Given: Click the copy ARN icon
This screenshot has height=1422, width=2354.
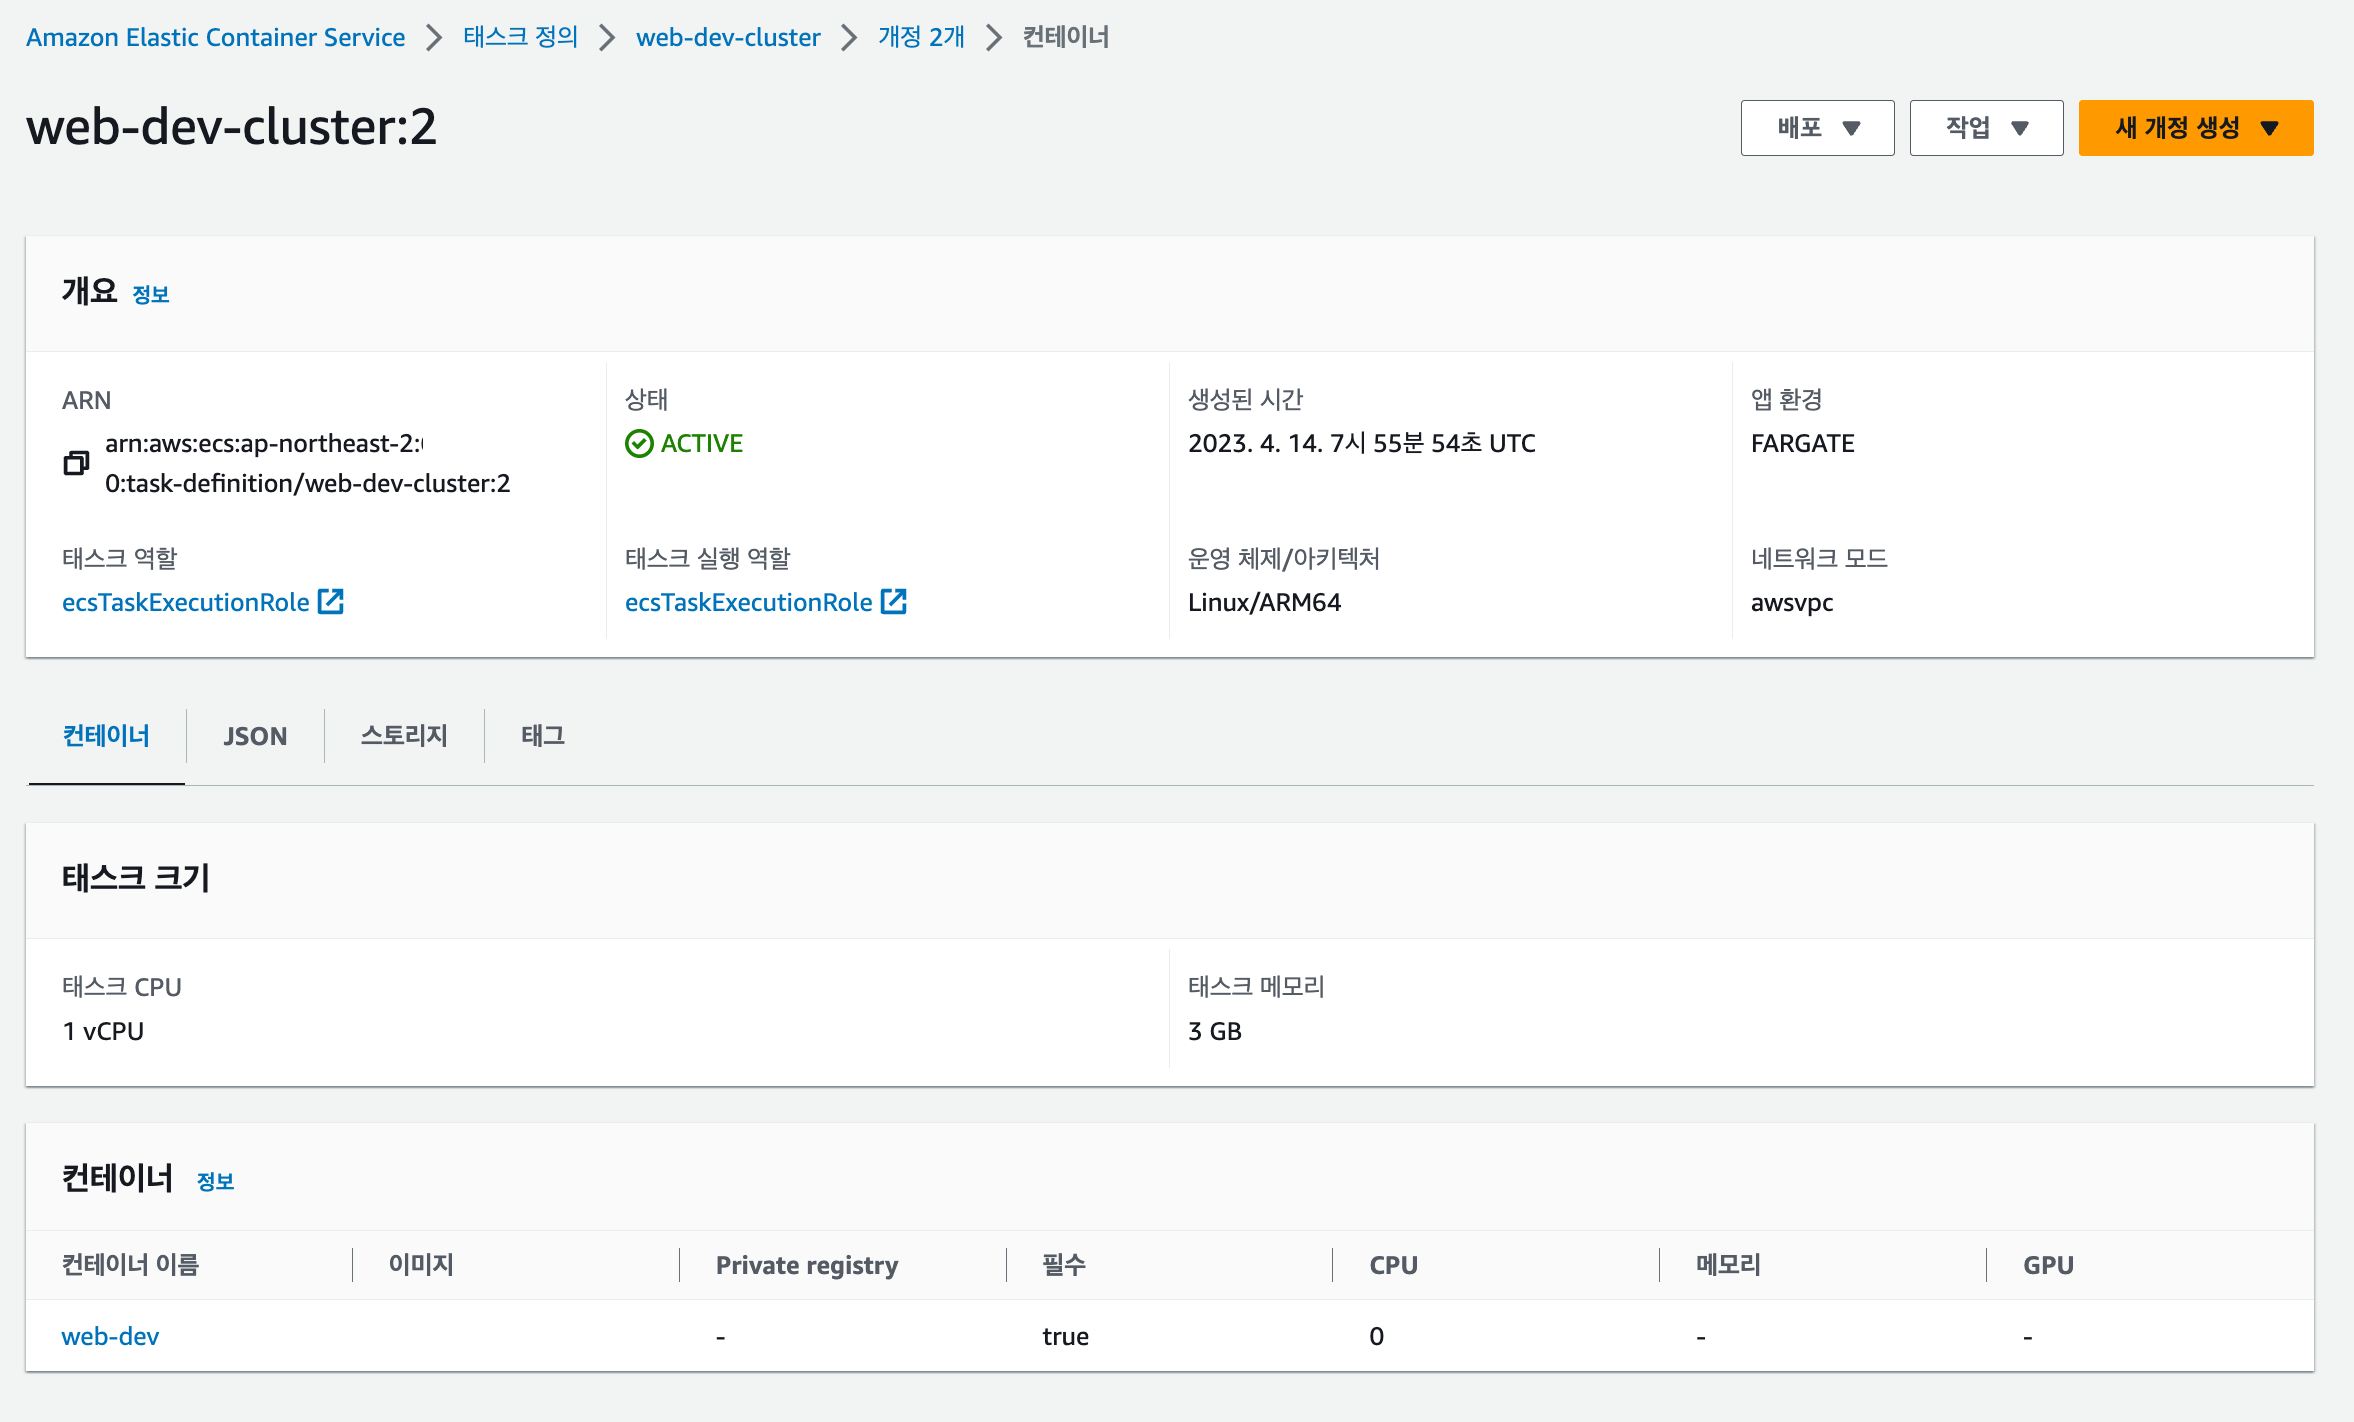Looking at the screenshot, I should (76, 463).
